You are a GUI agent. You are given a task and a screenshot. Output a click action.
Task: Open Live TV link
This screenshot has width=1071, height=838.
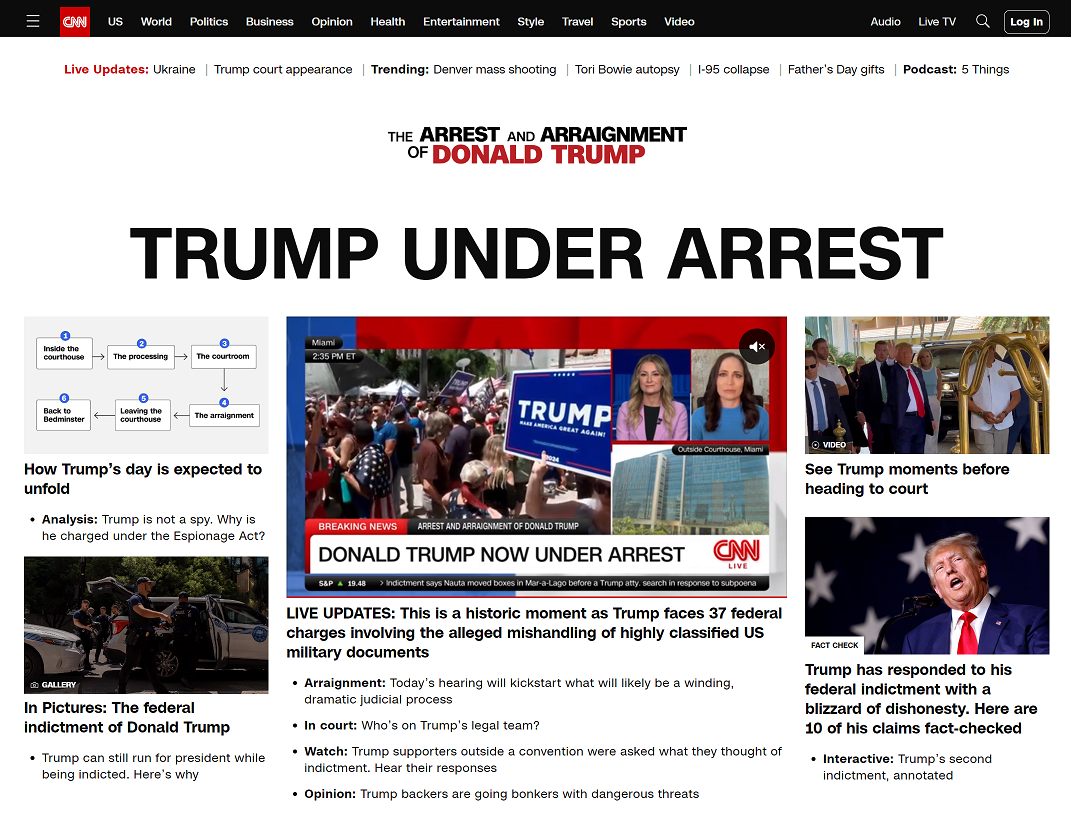point(937,21)
